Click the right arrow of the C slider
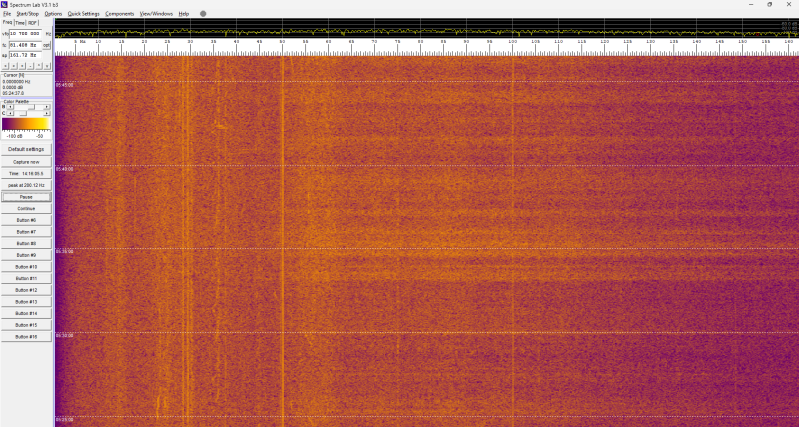Screen dimensions: 799x427 (x=46, y=113)
